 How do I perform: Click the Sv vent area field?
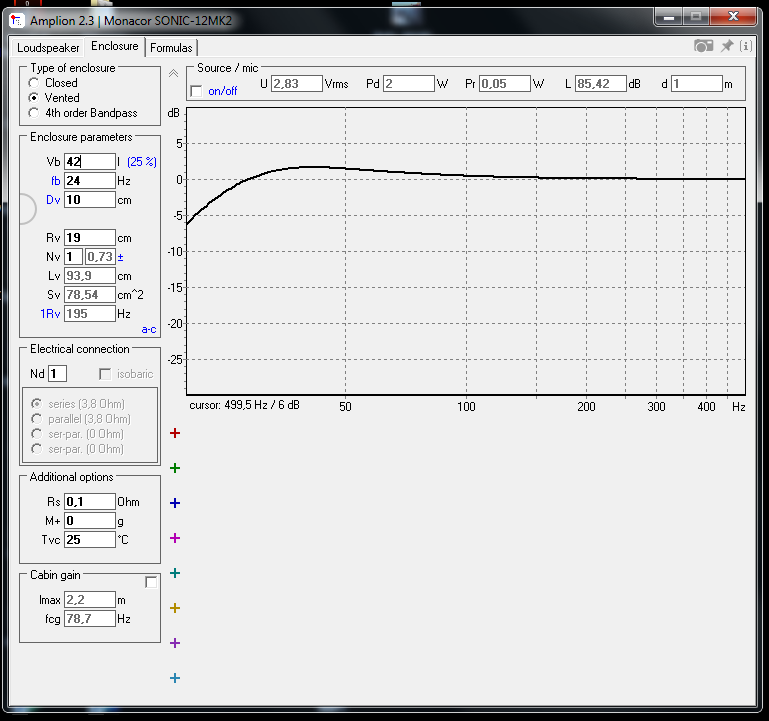click(90, 295)
